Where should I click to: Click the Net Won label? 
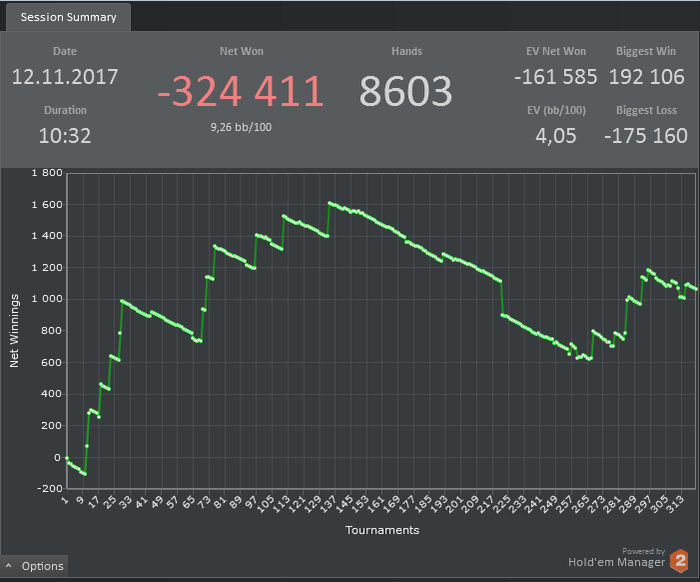pyautogui.click(x=241, y=51)
